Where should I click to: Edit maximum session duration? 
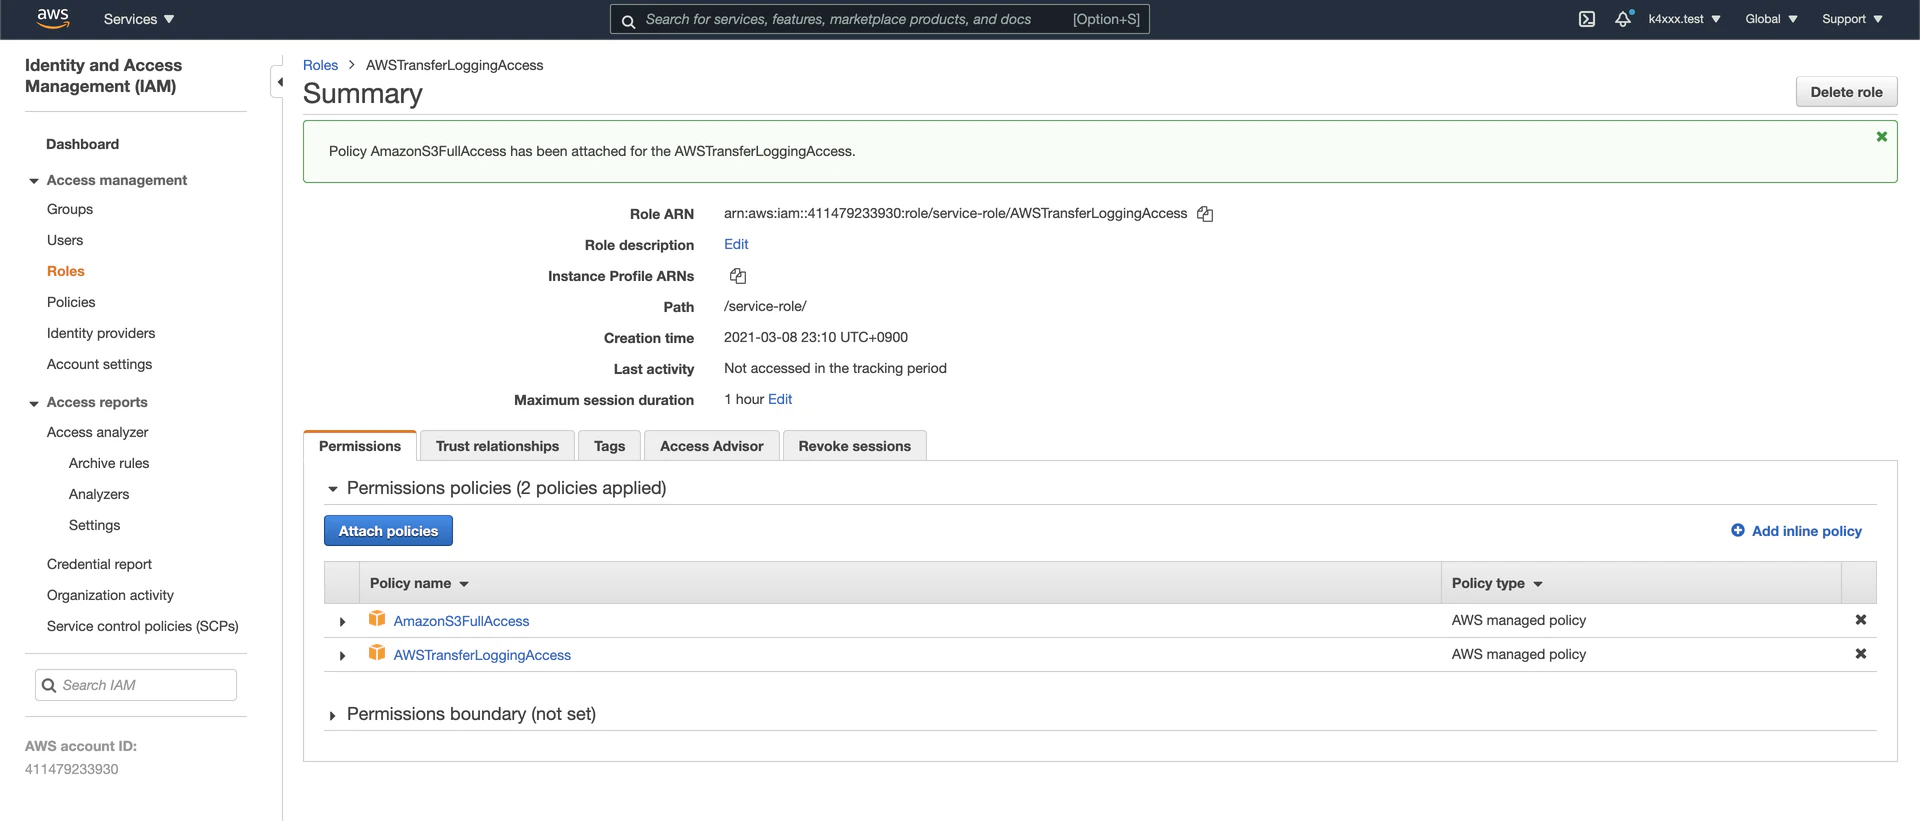pos(780,399)
